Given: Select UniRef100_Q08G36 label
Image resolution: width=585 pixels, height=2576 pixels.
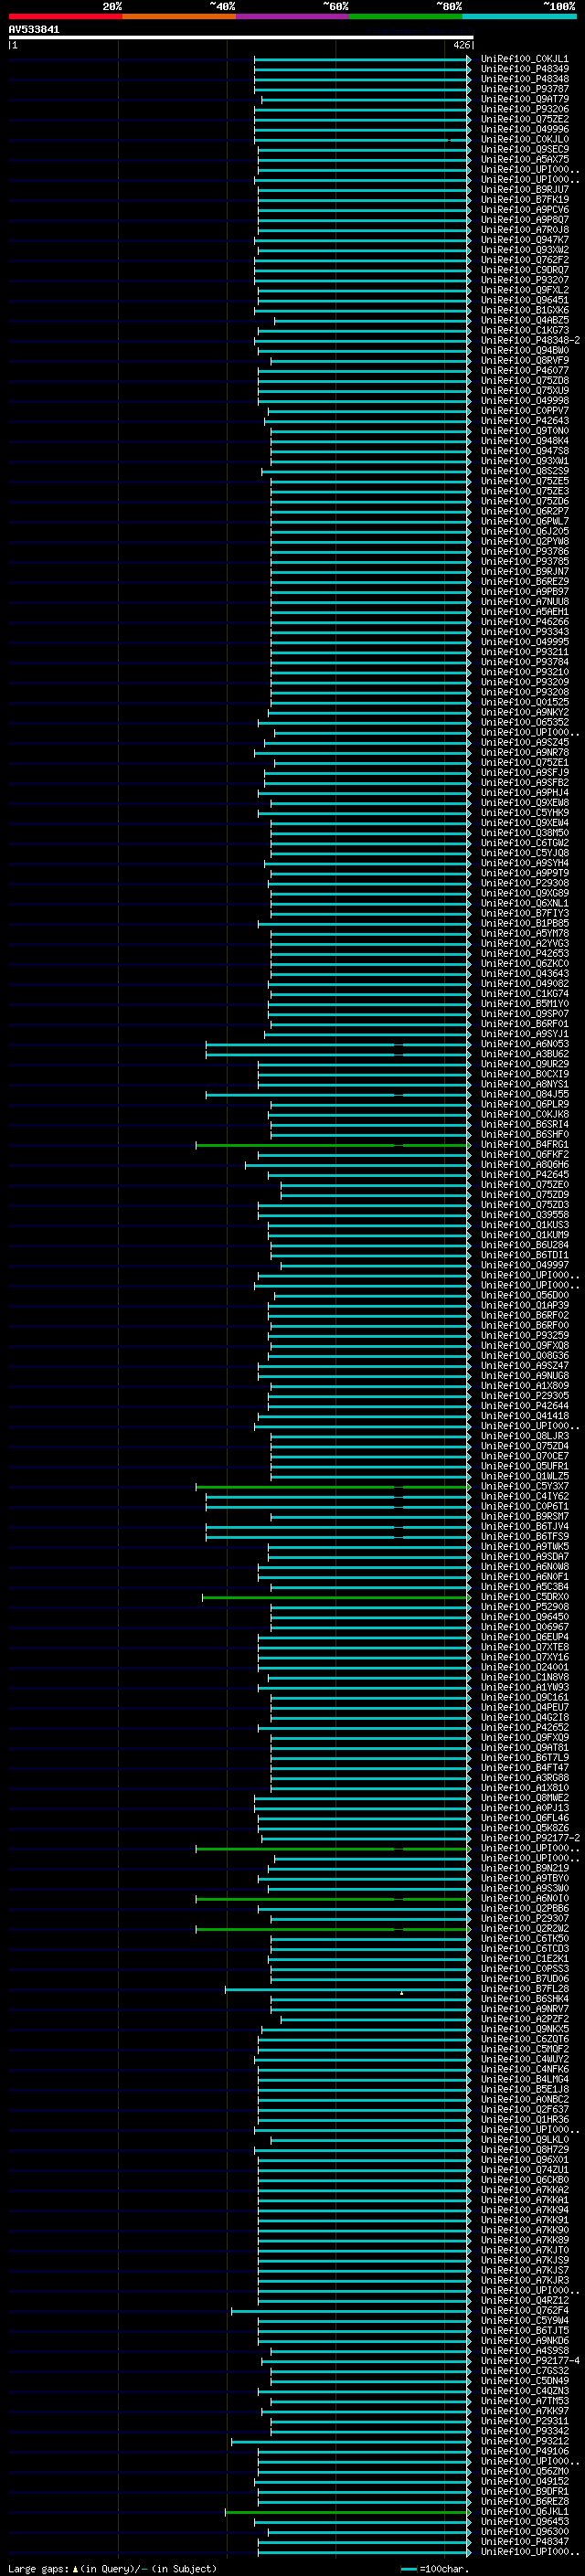Looking at the screenshot, I should click(x=524, y=1355).
